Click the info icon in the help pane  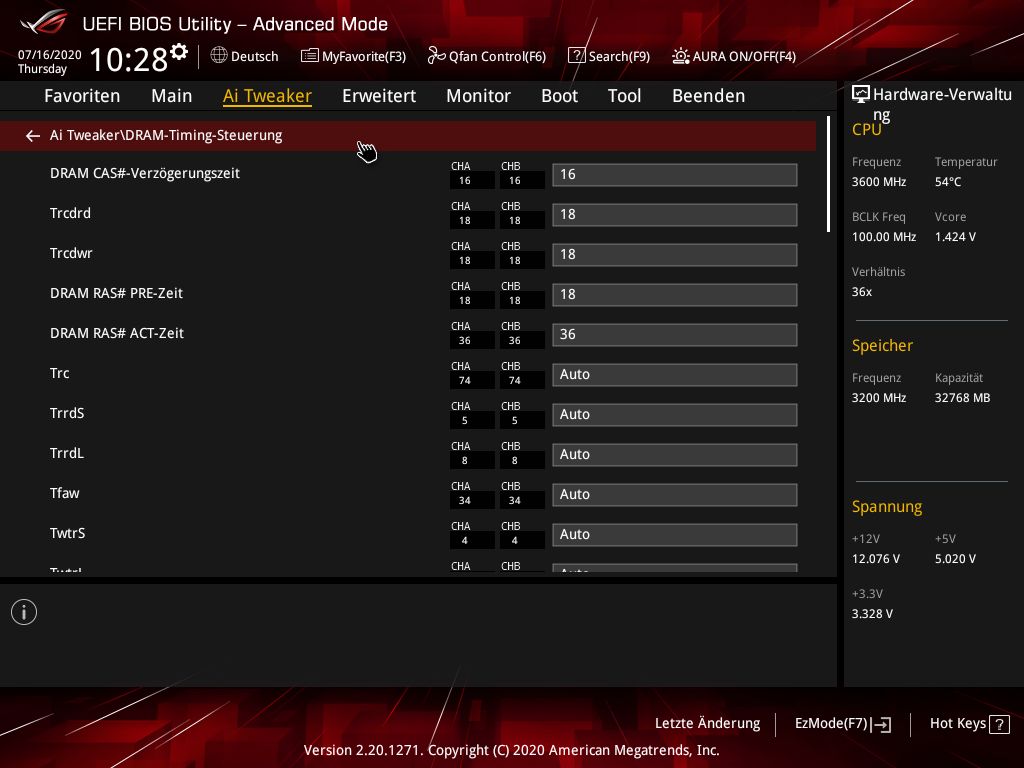(24, 613)
